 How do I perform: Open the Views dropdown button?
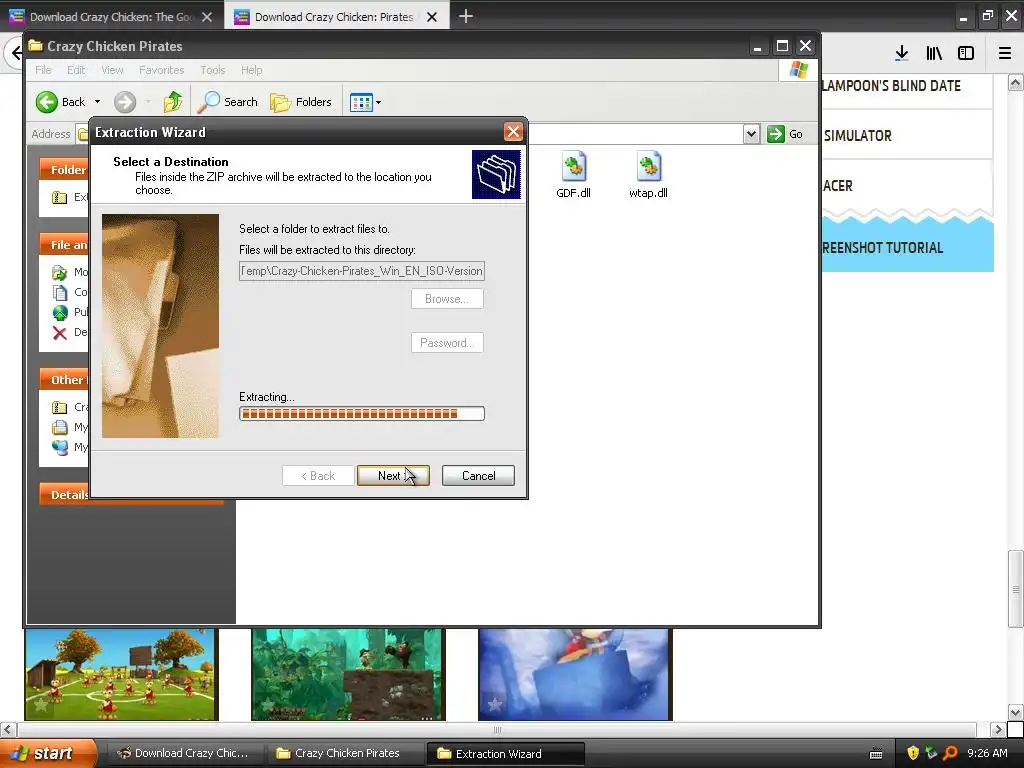[x=365, y=102]
